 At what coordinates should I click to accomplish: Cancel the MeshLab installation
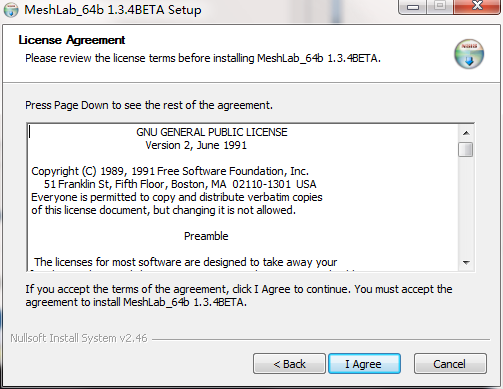(450, 364)
